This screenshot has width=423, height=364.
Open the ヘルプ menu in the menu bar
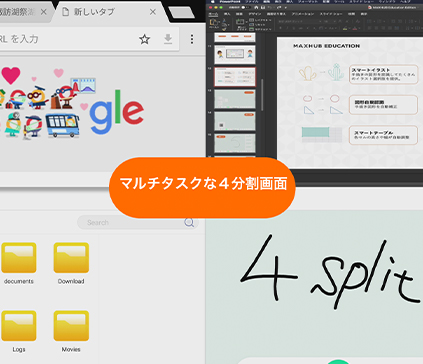pos(405,2)
